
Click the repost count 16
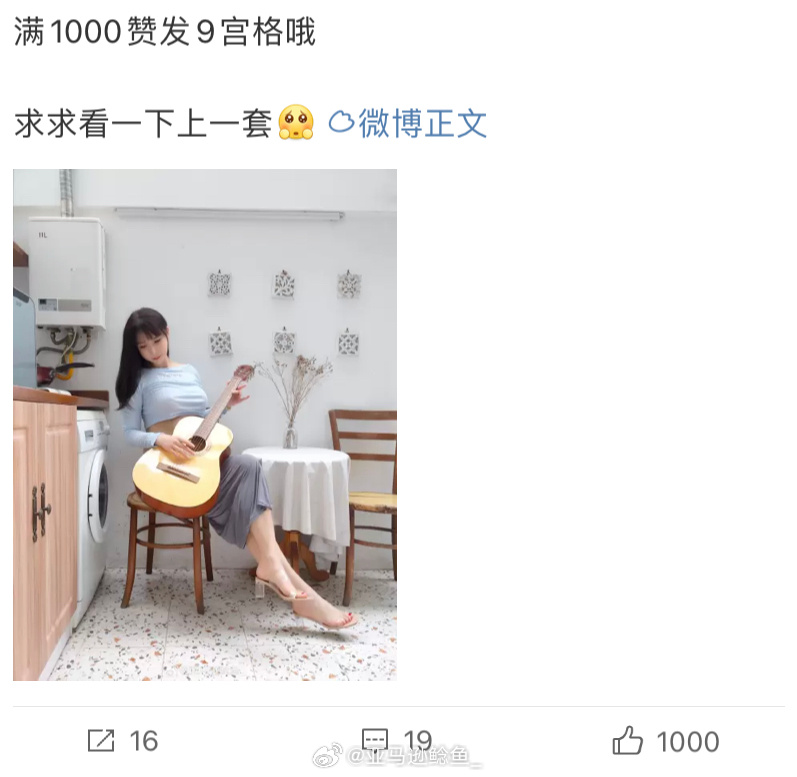click(x=143, y=741)
